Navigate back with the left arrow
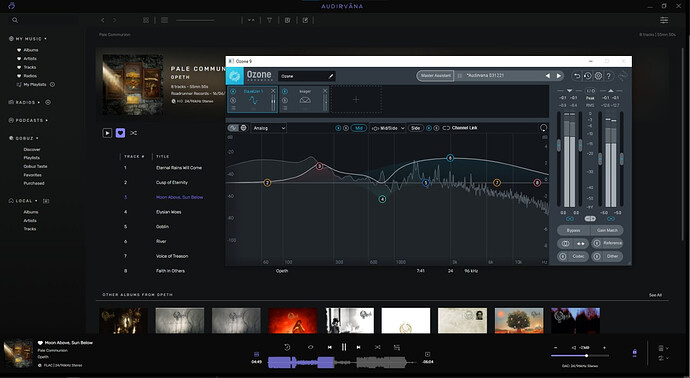The width and height of the screenshot is (690, 378). pyautogui.click(x=103, y=20)
